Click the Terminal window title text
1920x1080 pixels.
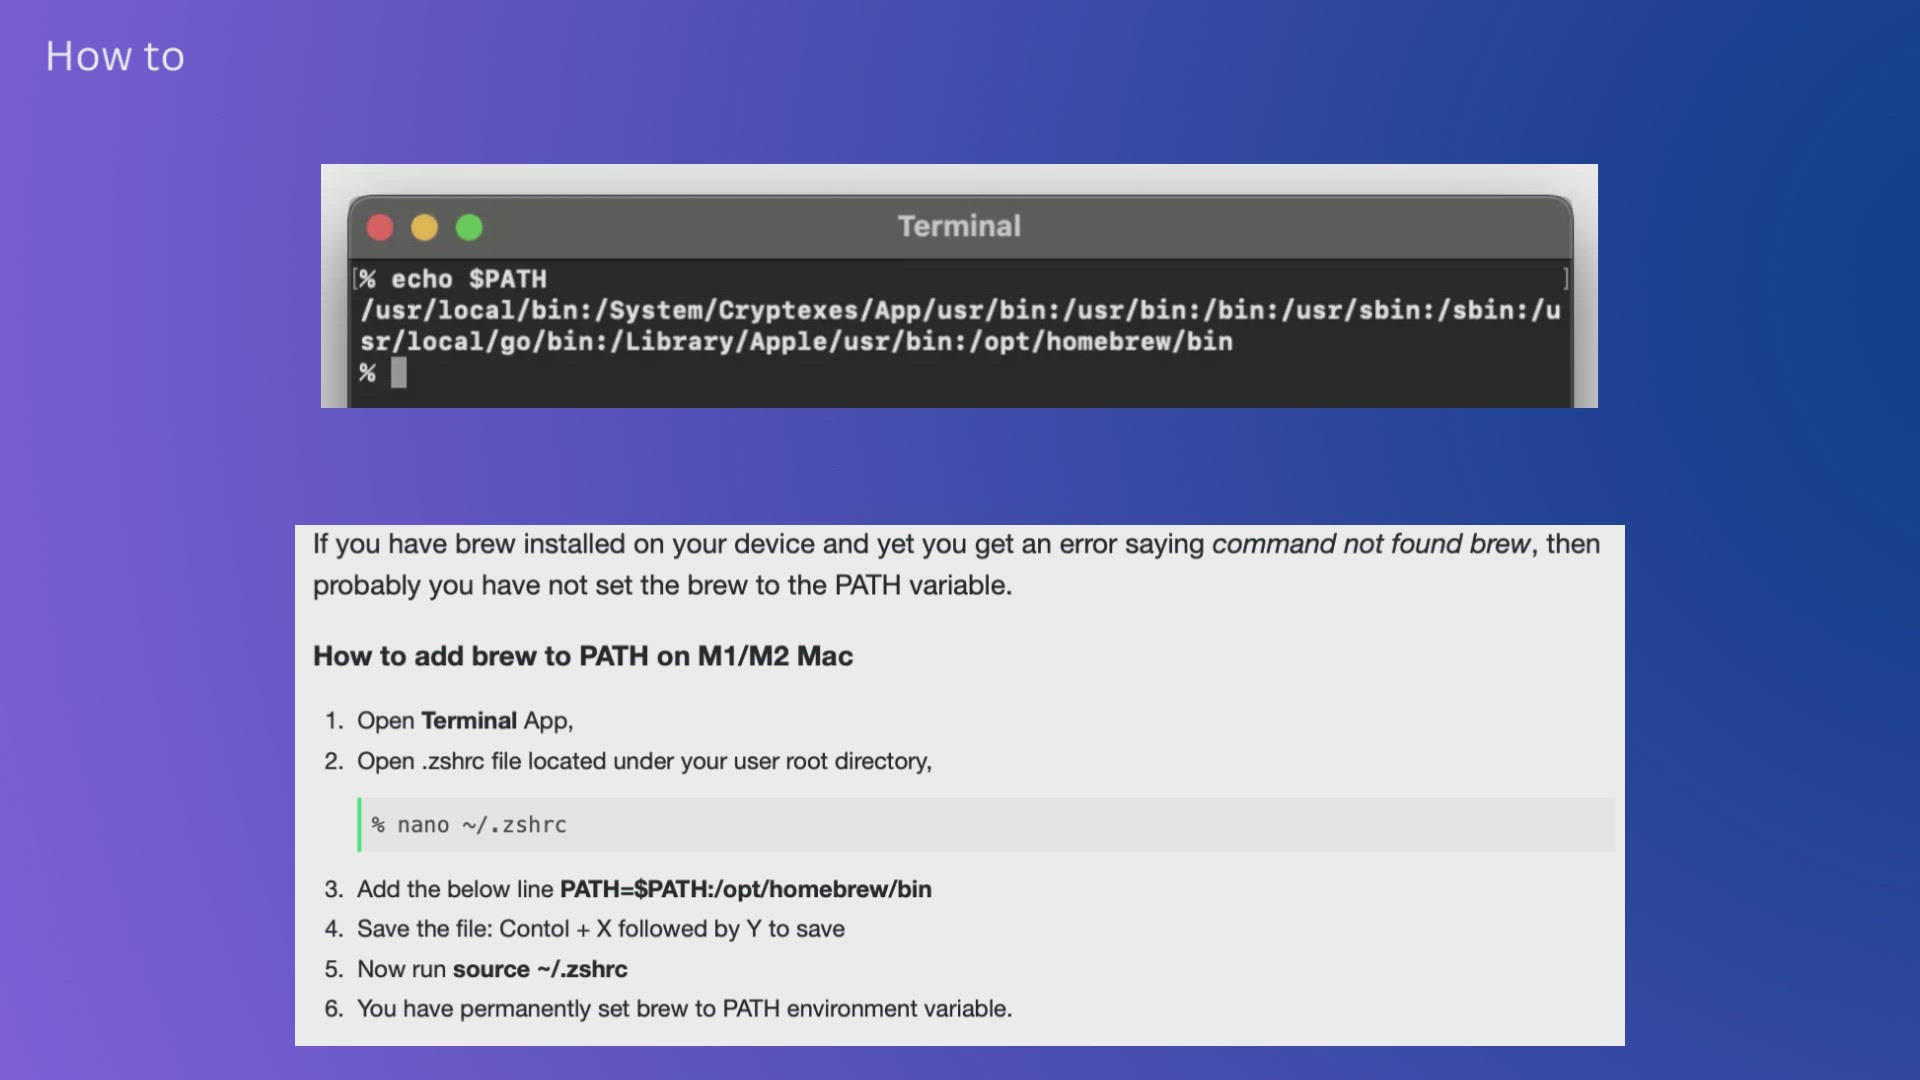(x=959, y=226)
